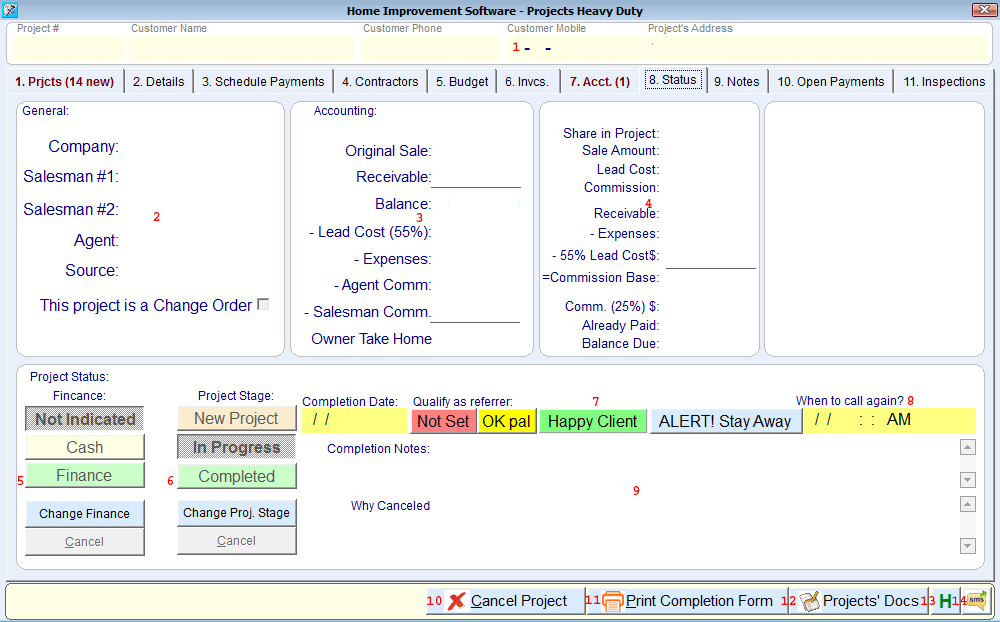Click the Customer Name field
The width and height of the screenshot is (1000, 622).
[241, 48]
